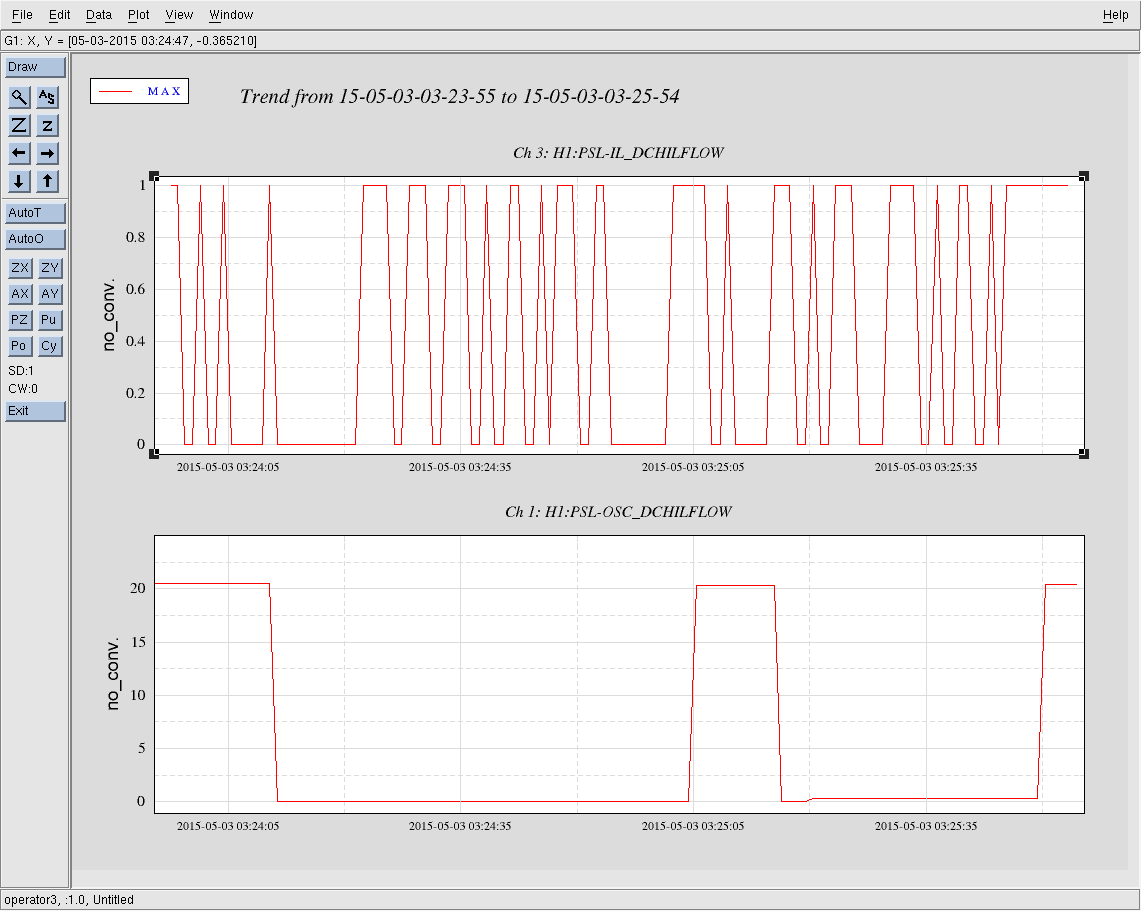Image resolution: width=1141 pixels, height=911 pixels.
Task: Click the 'Ch 1: H1:PSL-OSC_DCHILFLOW' plot title
Action: (619, 512)
